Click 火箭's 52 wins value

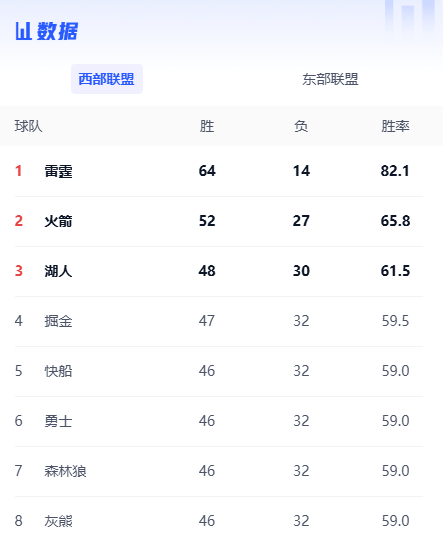coord(207,221)
